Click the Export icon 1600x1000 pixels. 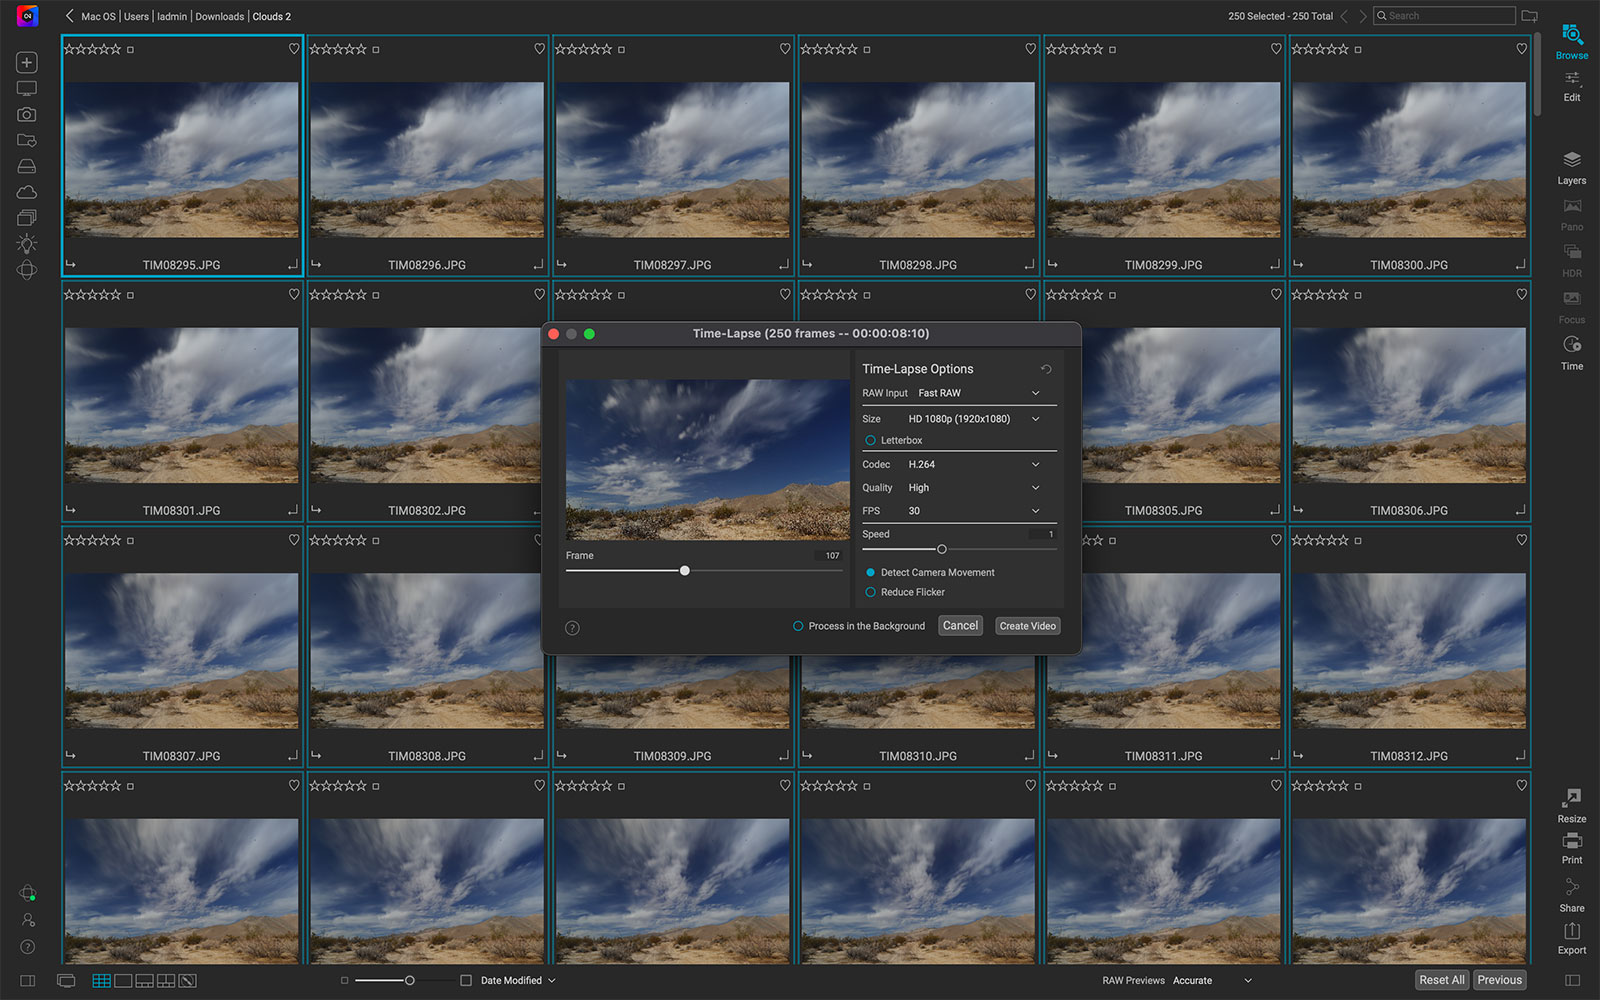[x=1571, y=933]
